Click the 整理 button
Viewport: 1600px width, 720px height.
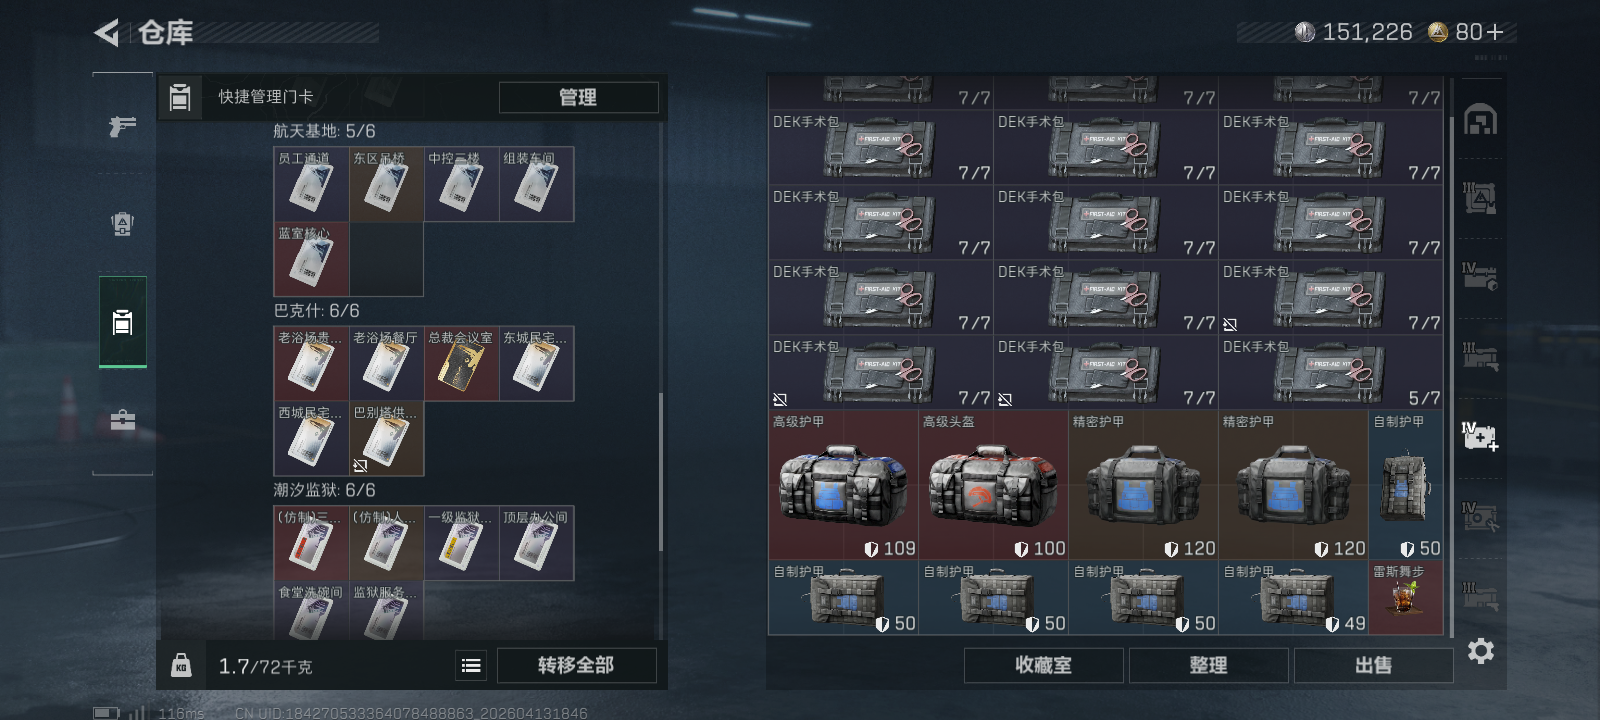tap(1208, 665)
